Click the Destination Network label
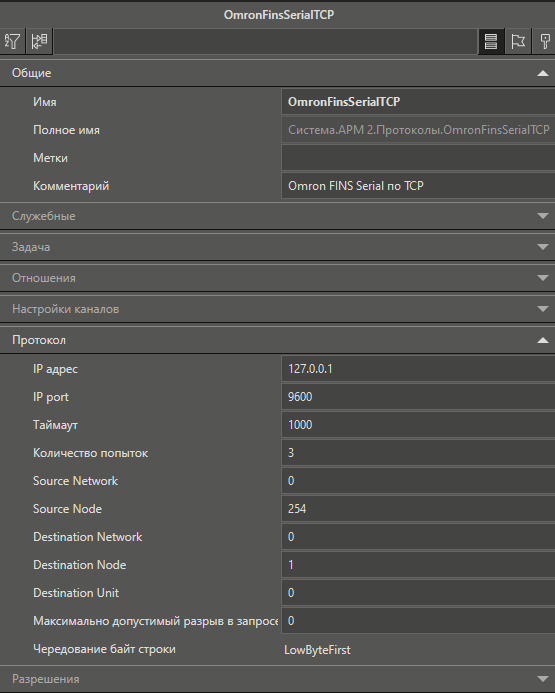The width and height of the screenshot is (555, 693). (x=87, y=537)
